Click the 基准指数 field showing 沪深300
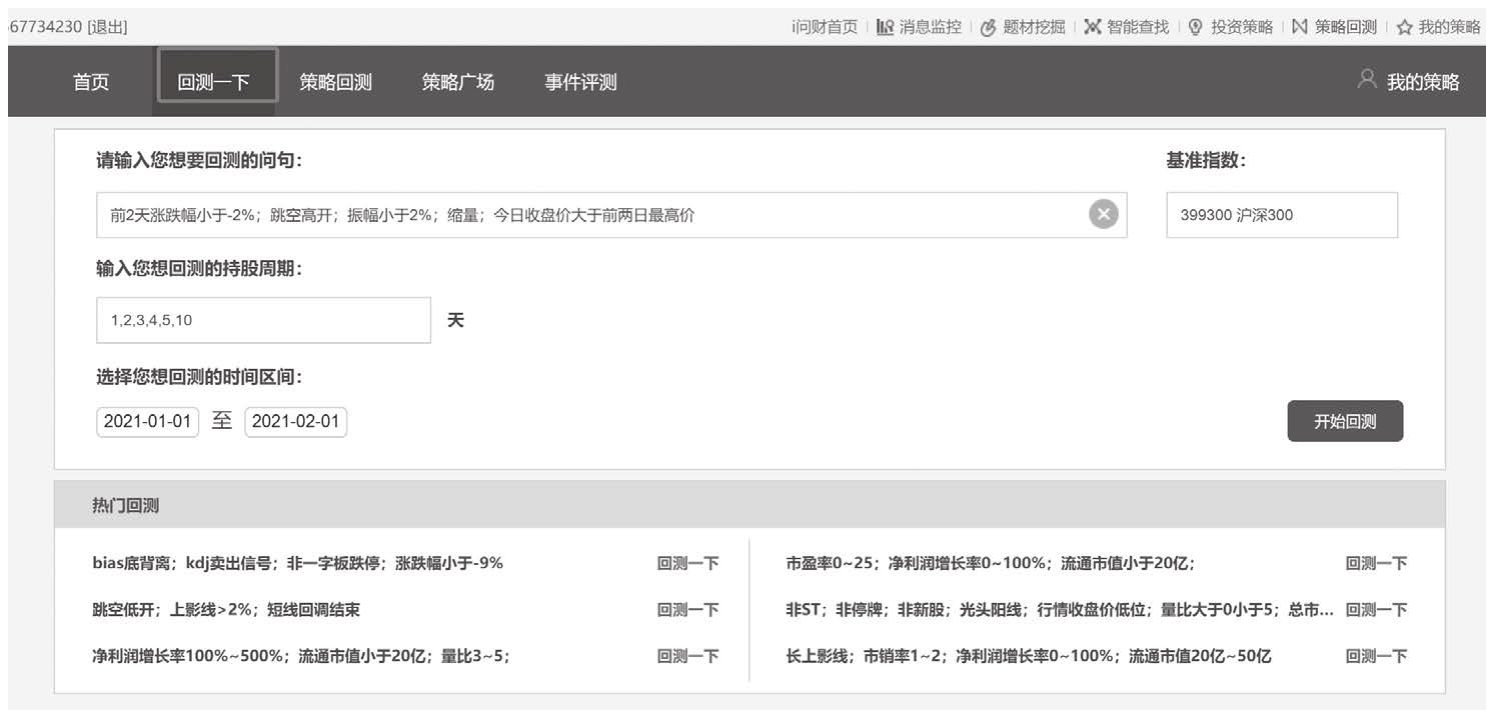 [x=1282, y=215]
